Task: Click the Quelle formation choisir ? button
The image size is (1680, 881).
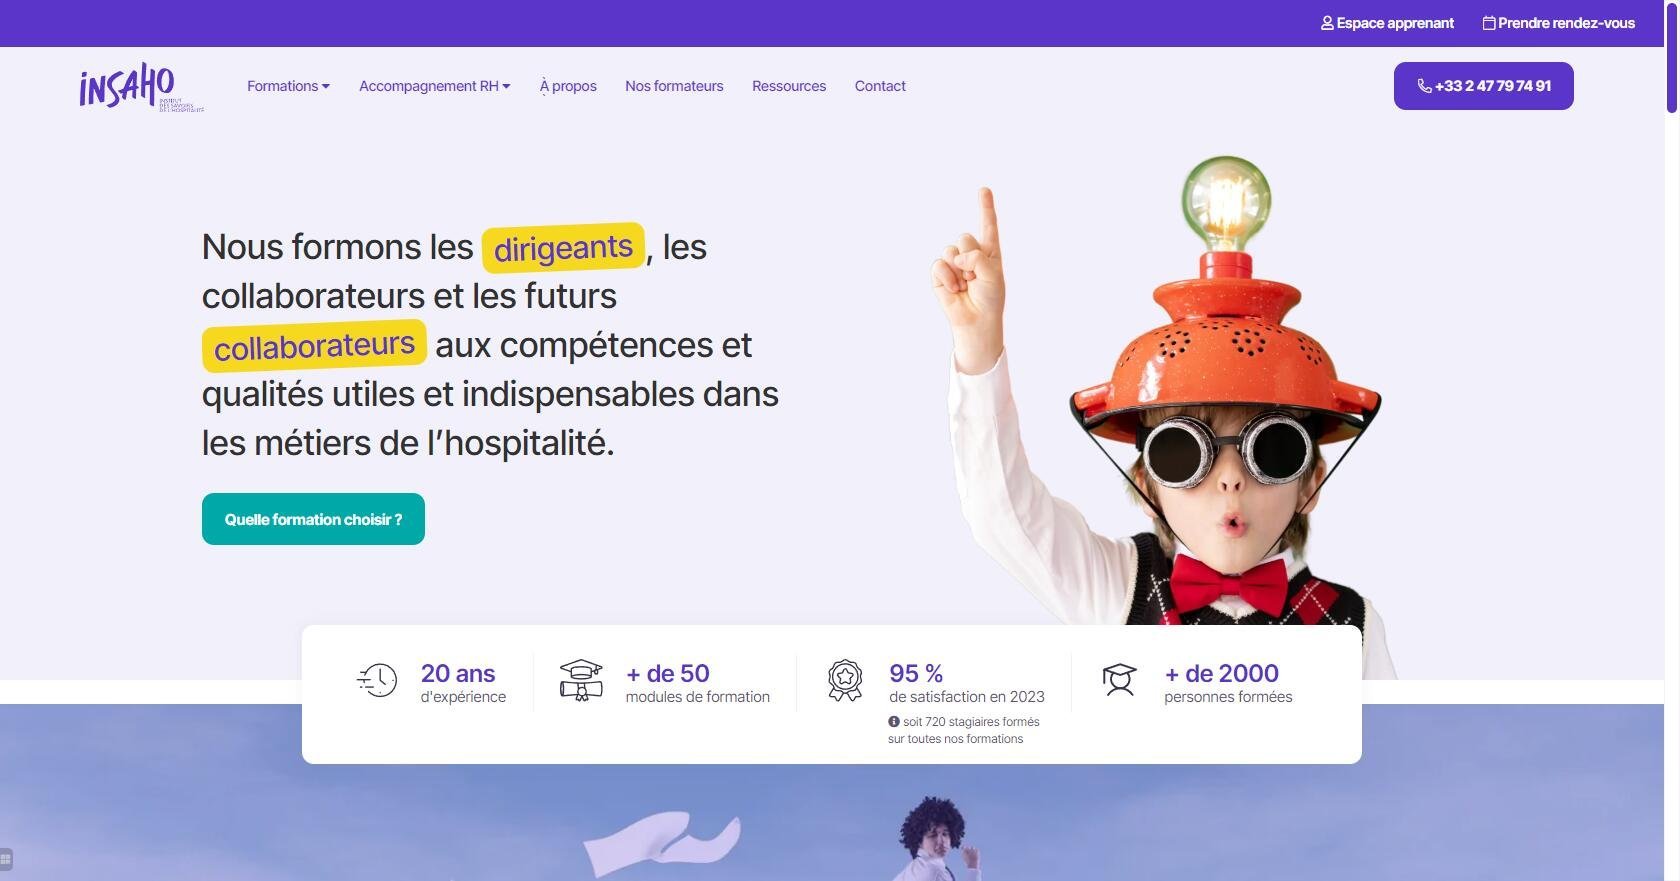Action: pyautogui.click(x=313, y=519)
